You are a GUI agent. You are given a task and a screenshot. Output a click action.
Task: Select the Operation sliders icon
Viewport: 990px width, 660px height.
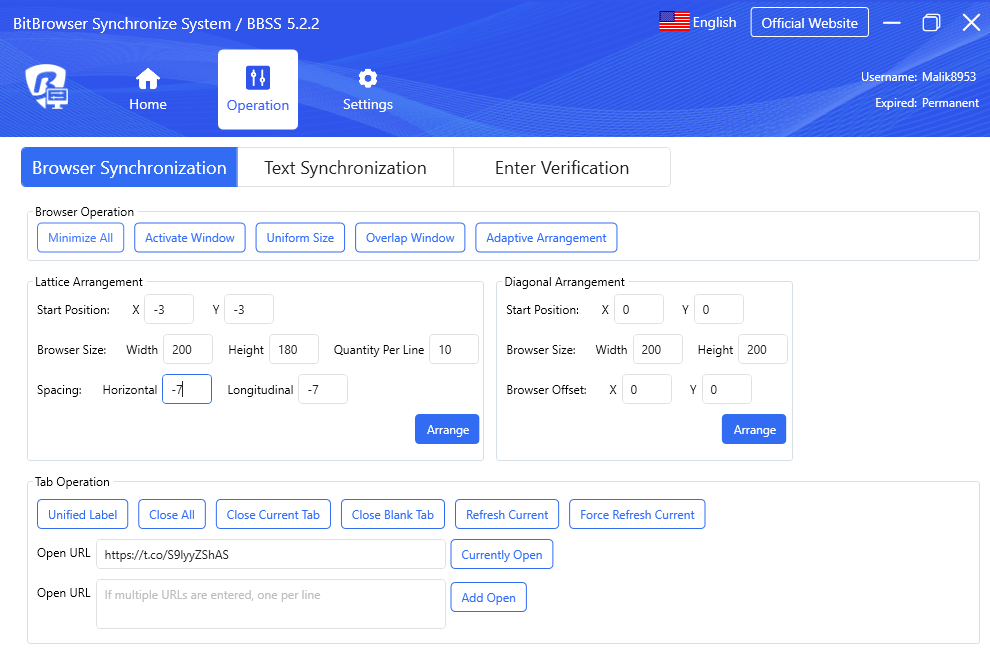click(258, 78)
